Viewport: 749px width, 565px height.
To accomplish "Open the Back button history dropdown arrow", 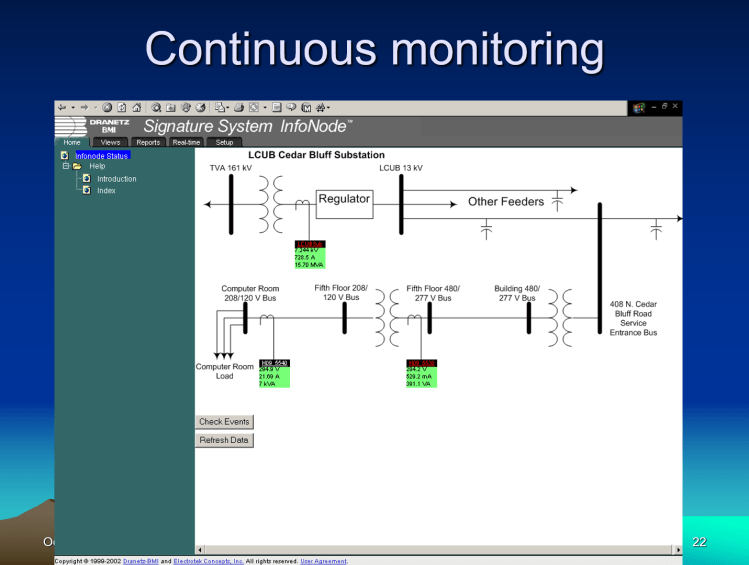I will tap(72, 107).
